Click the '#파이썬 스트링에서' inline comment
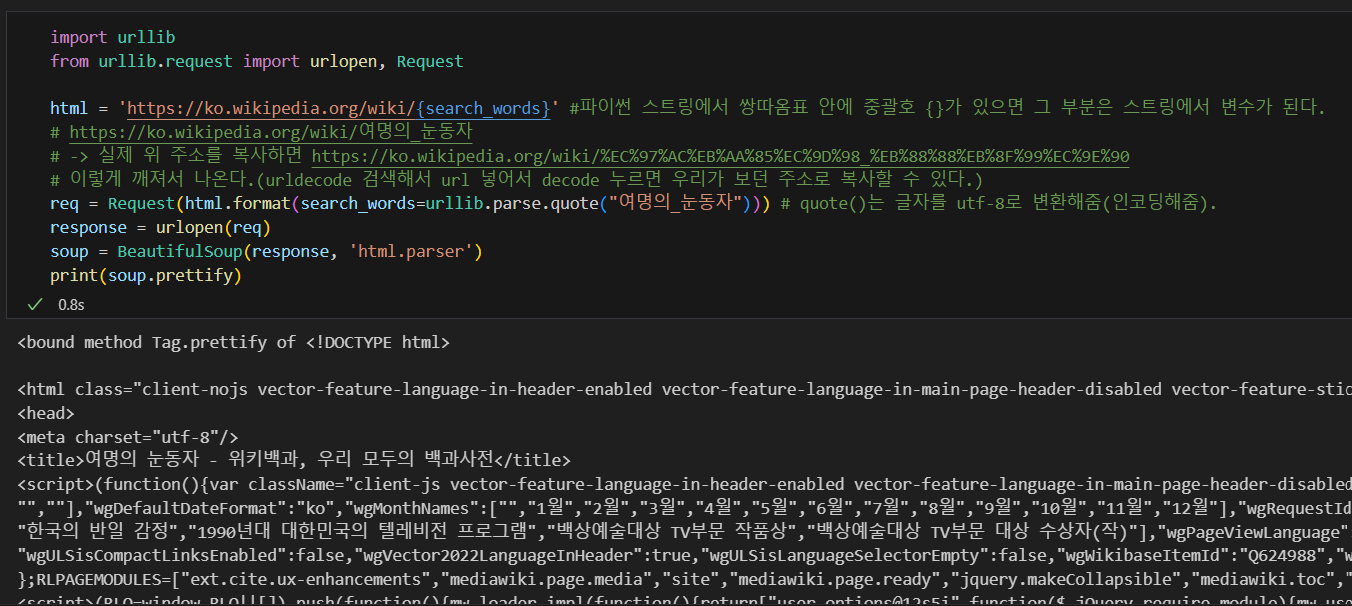Screen dimensions: 1352x606 point(947,108)
